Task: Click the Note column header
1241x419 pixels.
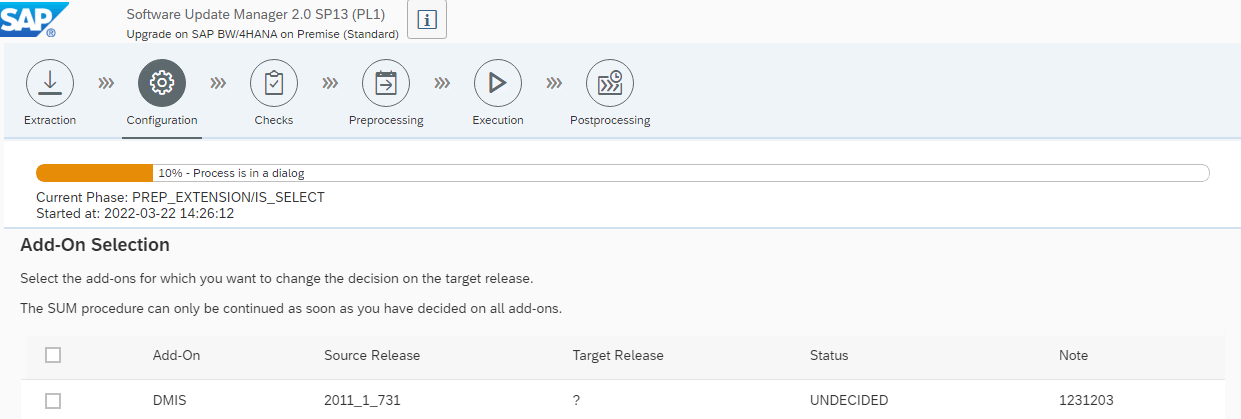Action: 1073,355
